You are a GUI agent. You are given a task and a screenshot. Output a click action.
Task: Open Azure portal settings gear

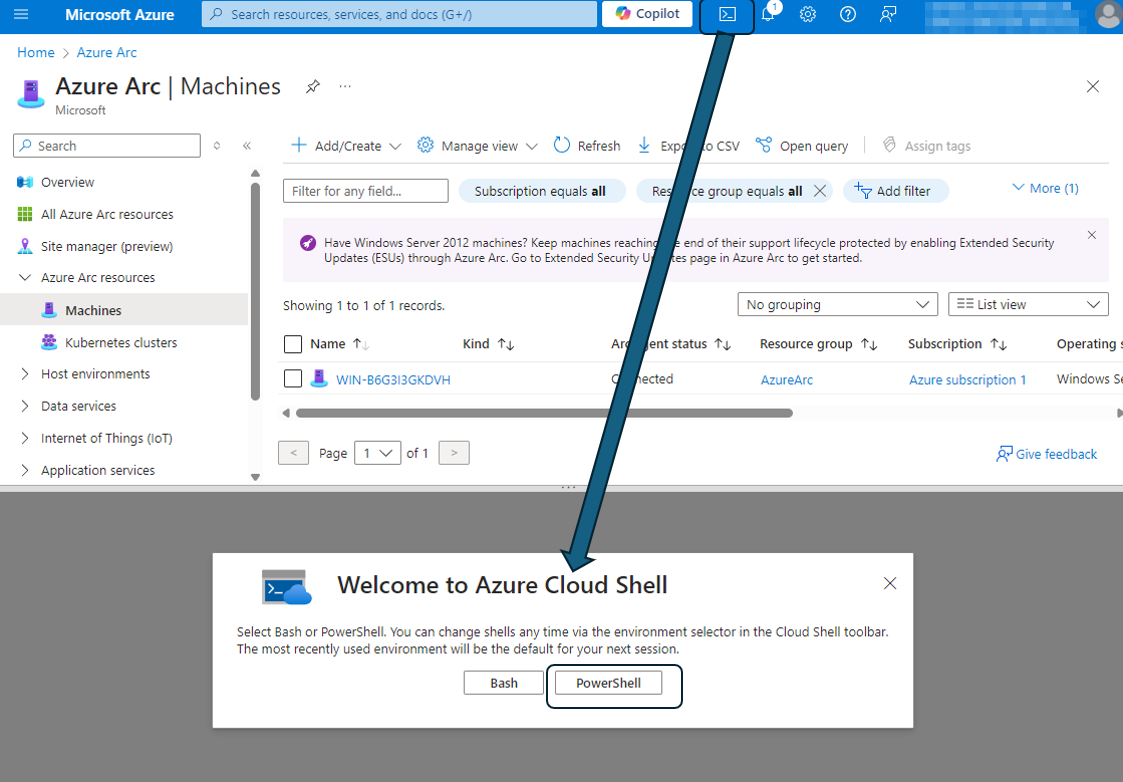[808, 15]
